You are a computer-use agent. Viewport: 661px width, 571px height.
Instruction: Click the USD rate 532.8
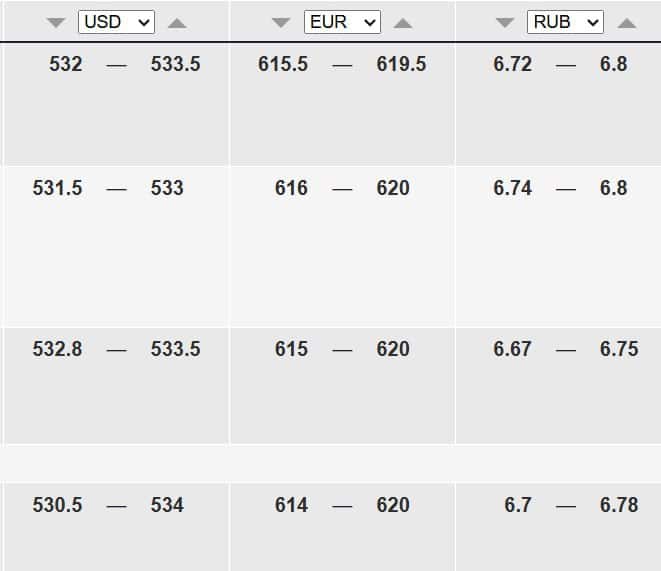click(x=57, y=349)
